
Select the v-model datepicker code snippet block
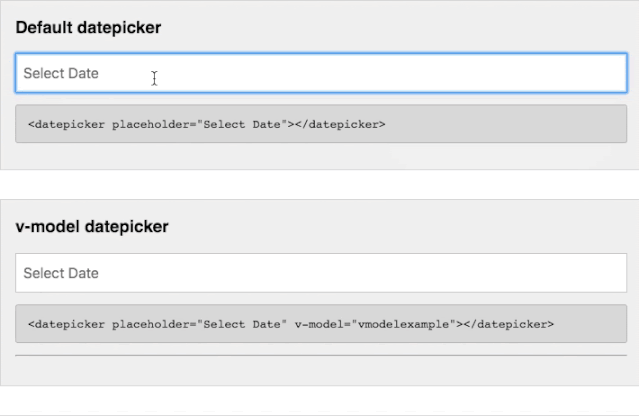point(320,324)
